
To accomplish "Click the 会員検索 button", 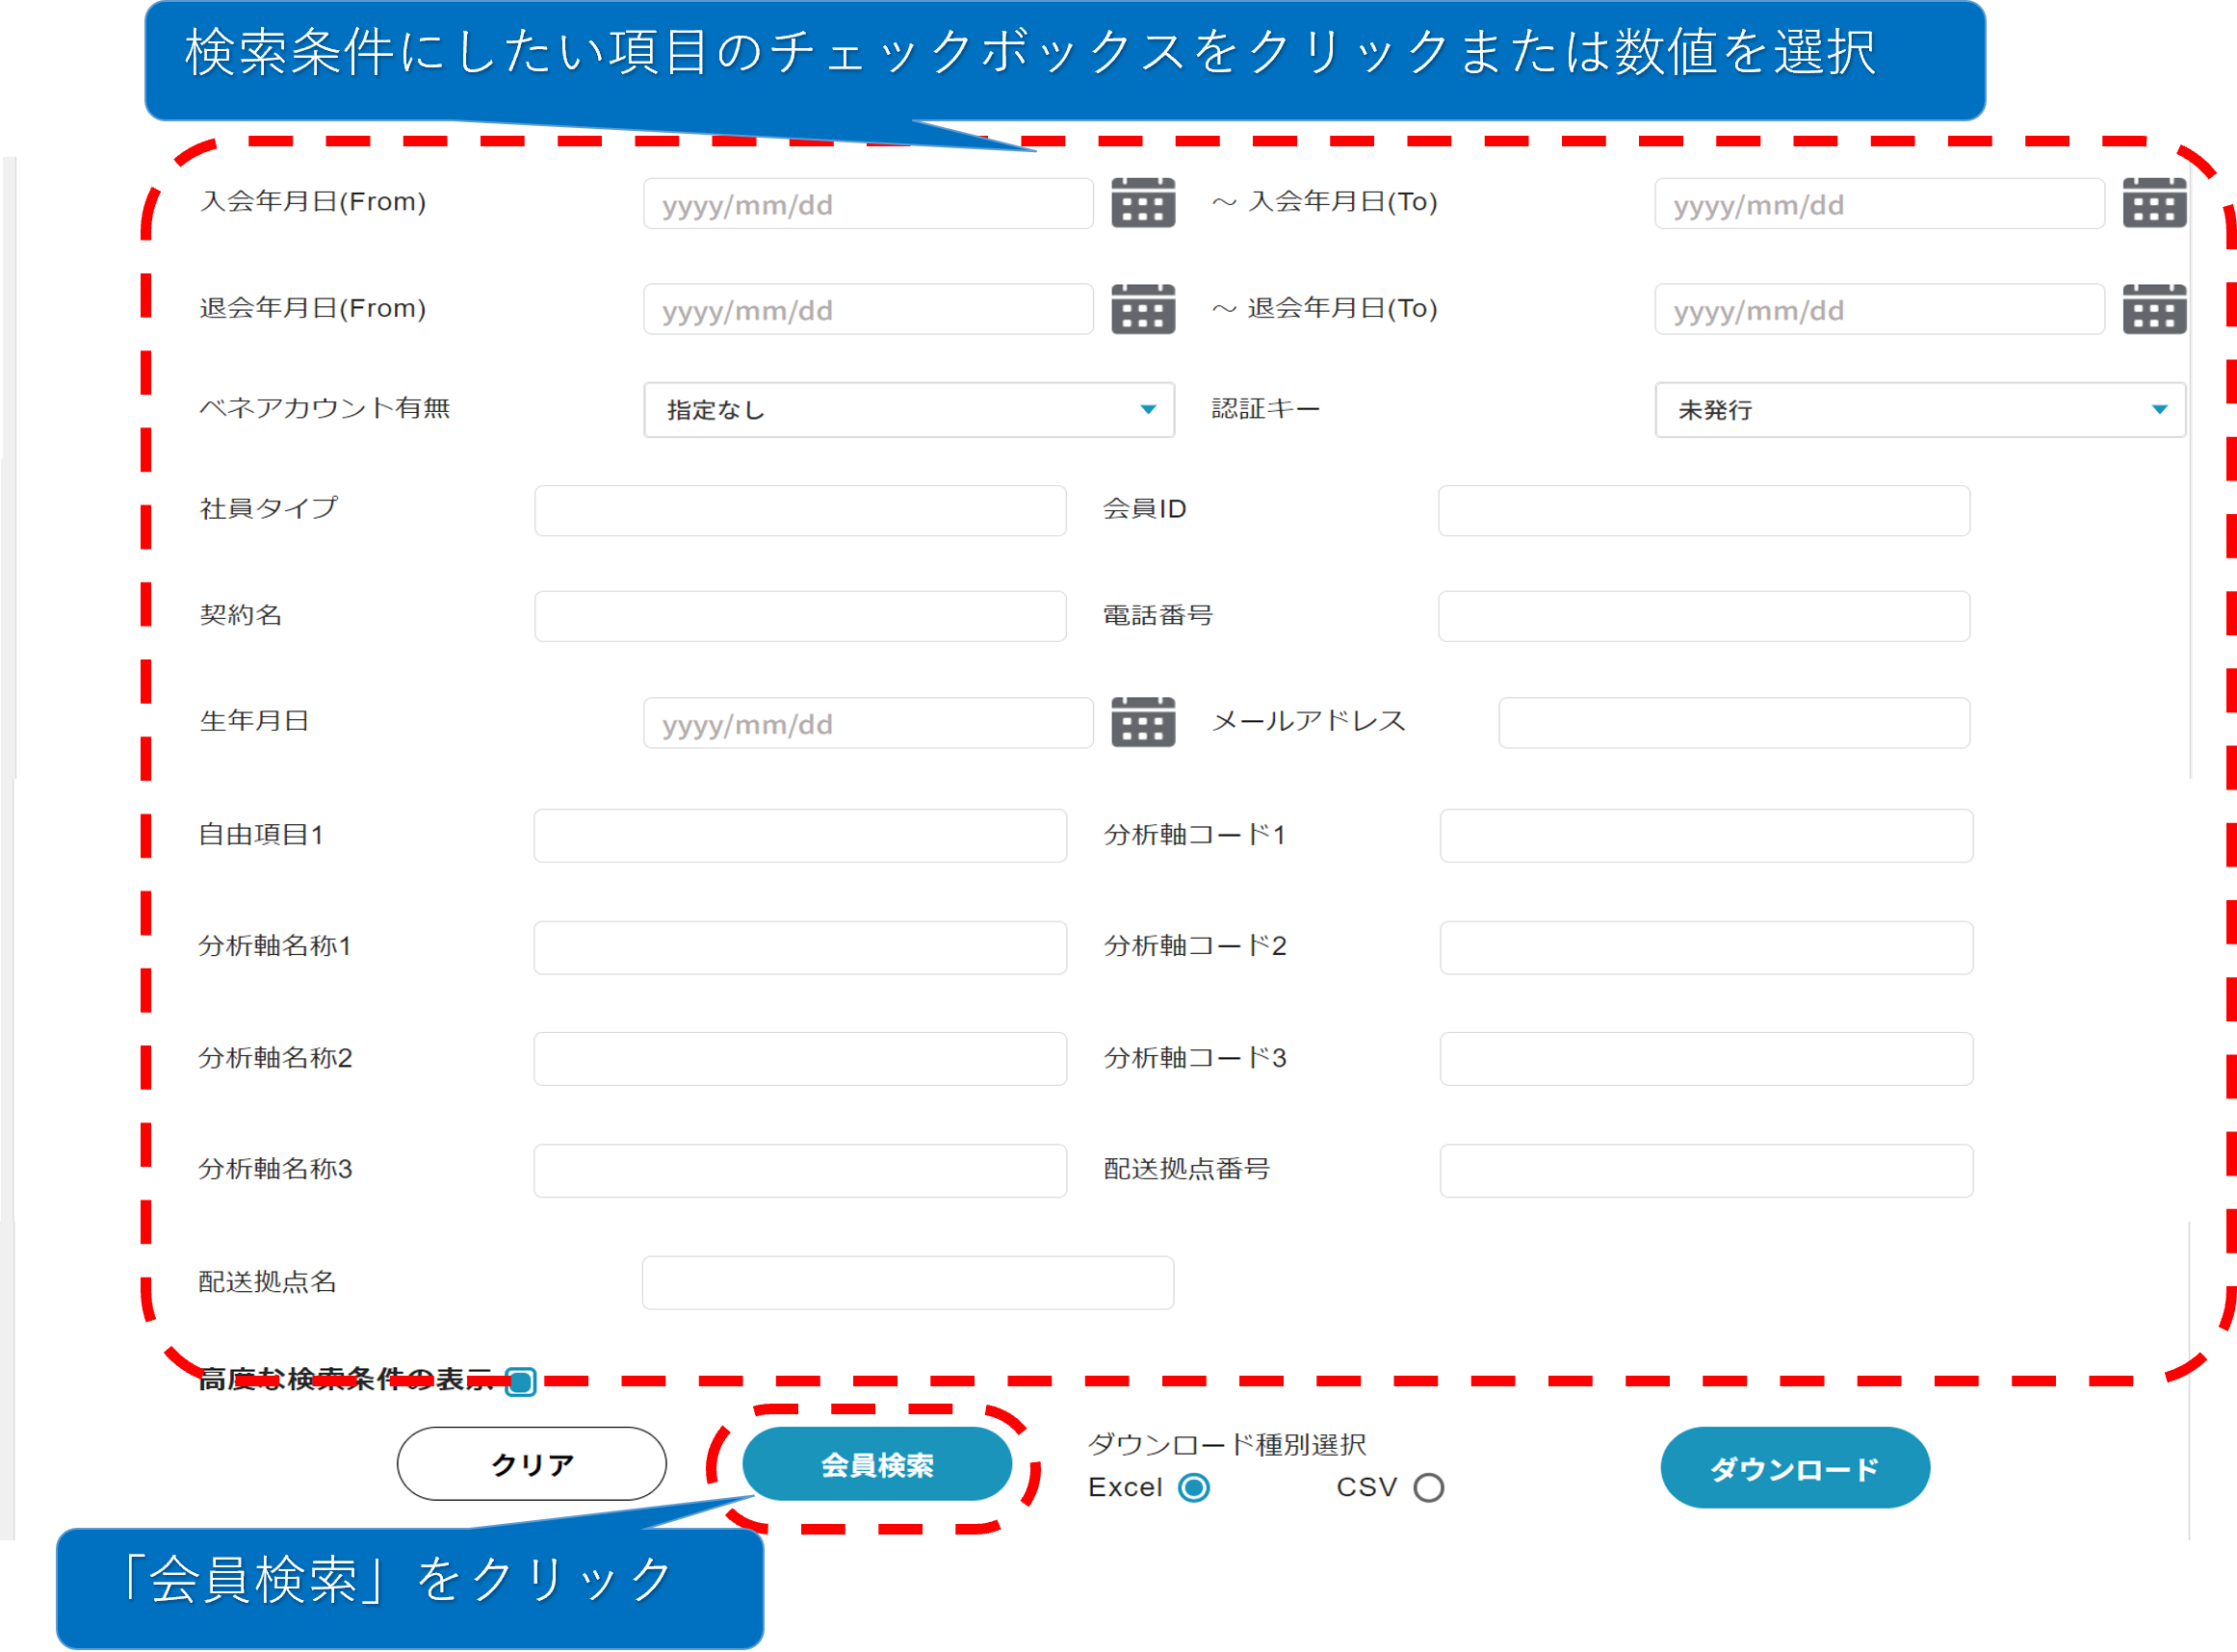I will (877, 1464).
